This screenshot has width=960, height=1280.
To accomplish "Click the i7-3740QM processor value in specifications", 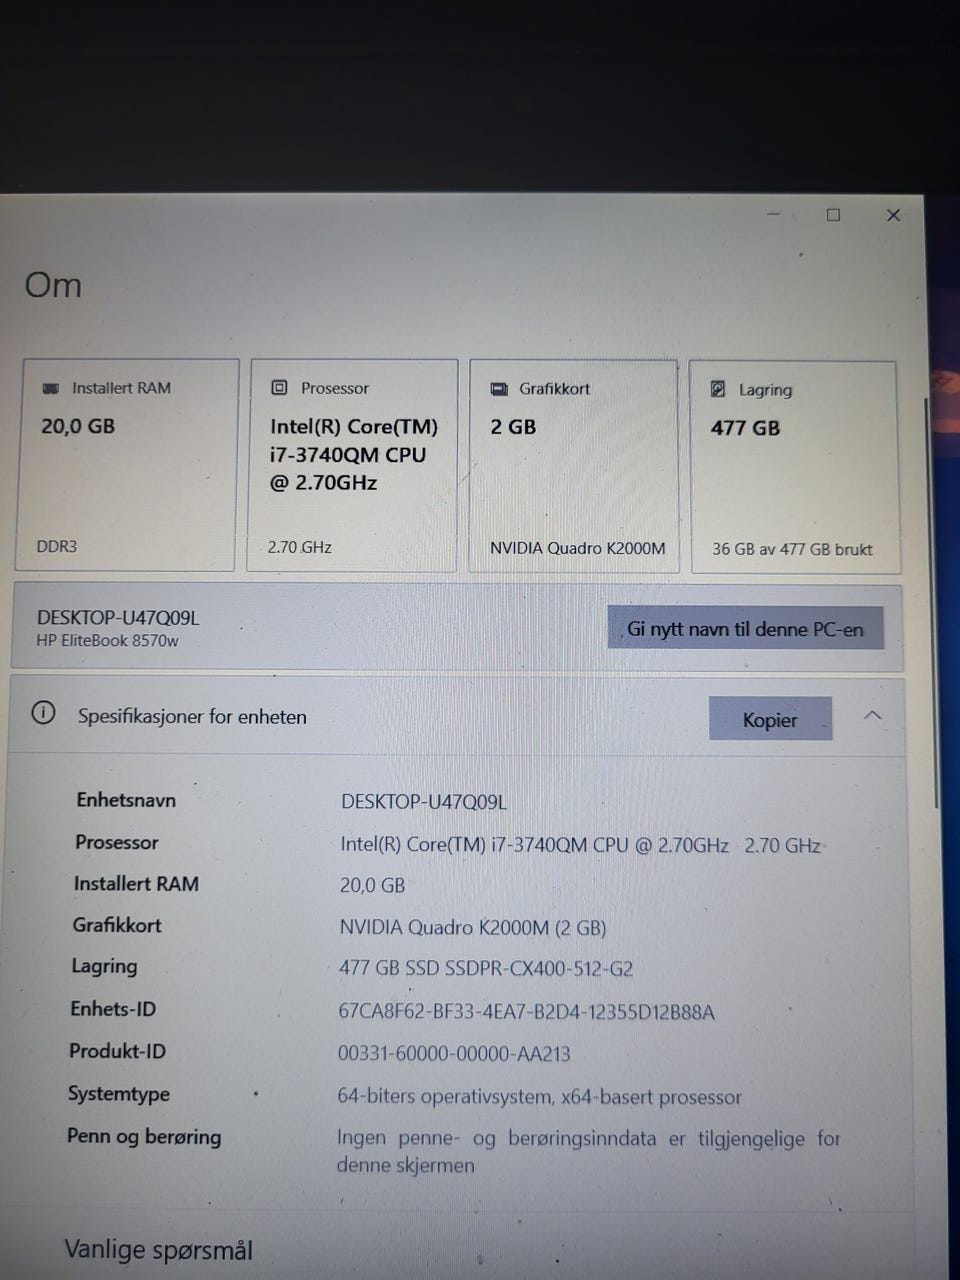I will pyautogui.click(x=580, y=845).
